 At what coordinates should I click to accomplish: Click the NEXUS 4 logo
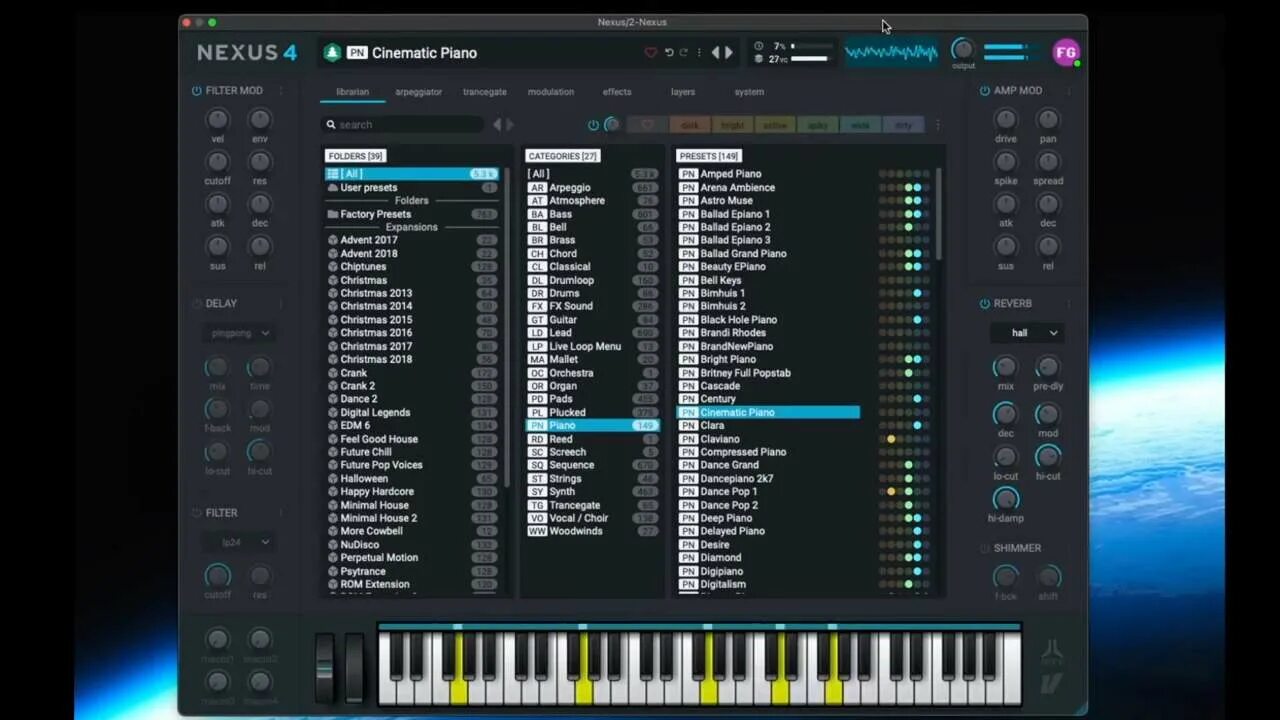[x=247, y=53]
